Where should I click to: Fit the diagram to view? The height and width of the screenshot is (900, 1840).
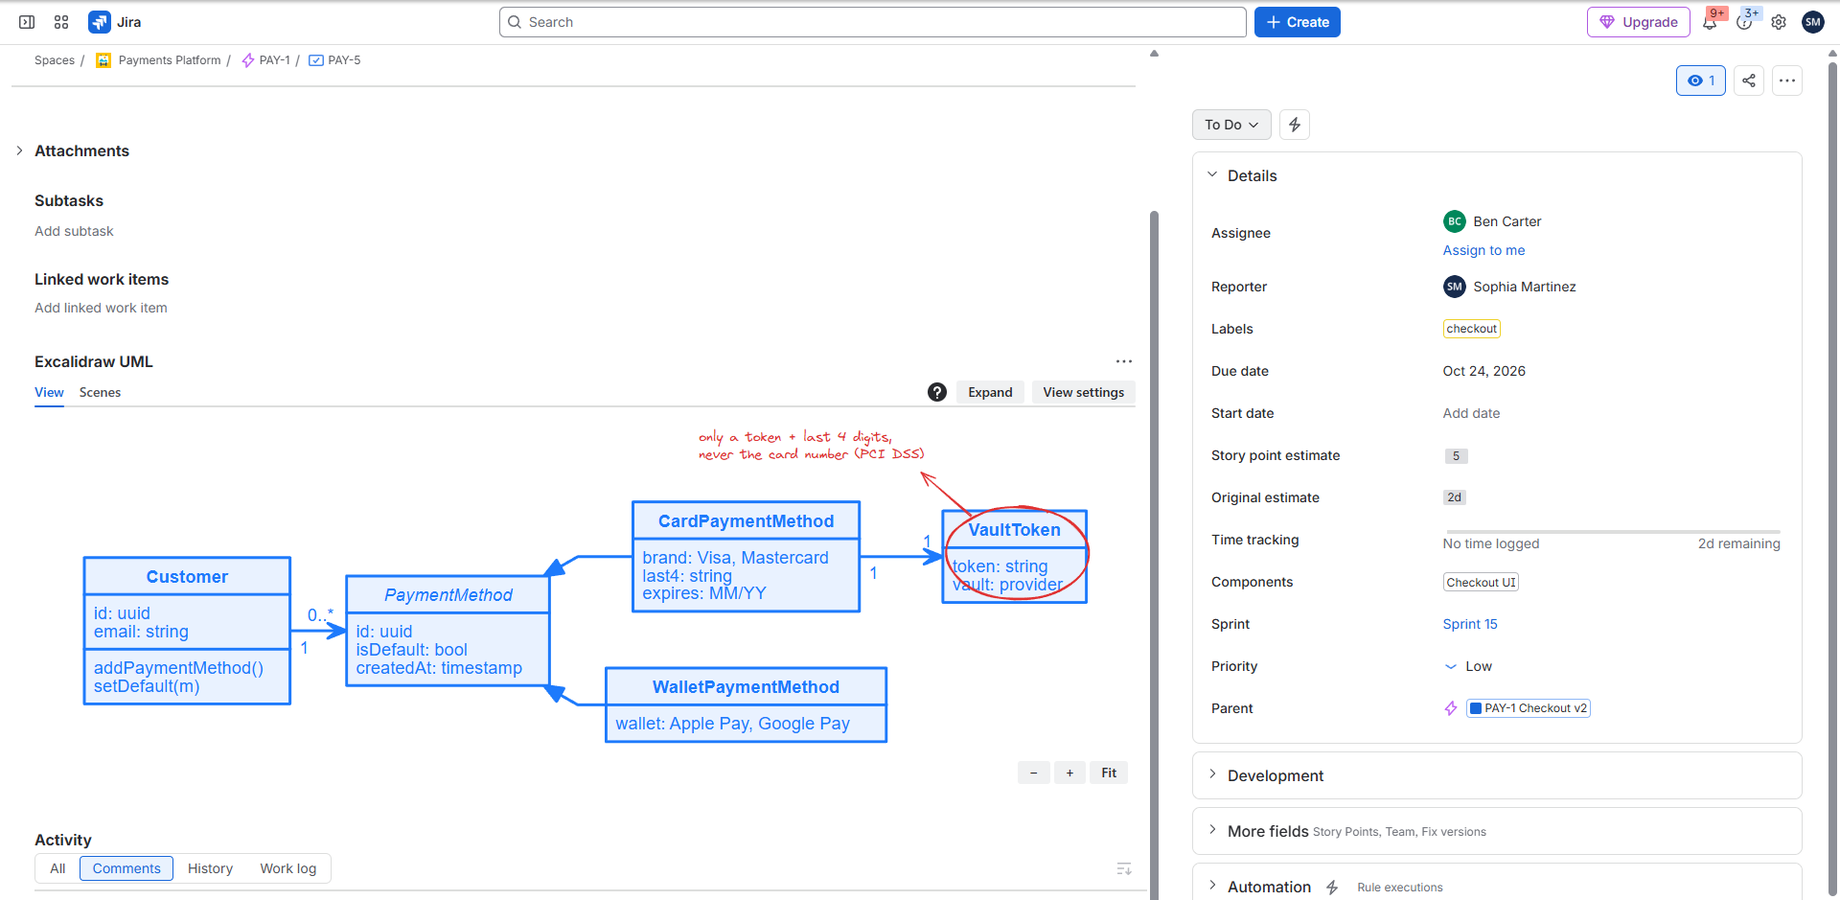pyautogui.click(x=1109, y=773)
